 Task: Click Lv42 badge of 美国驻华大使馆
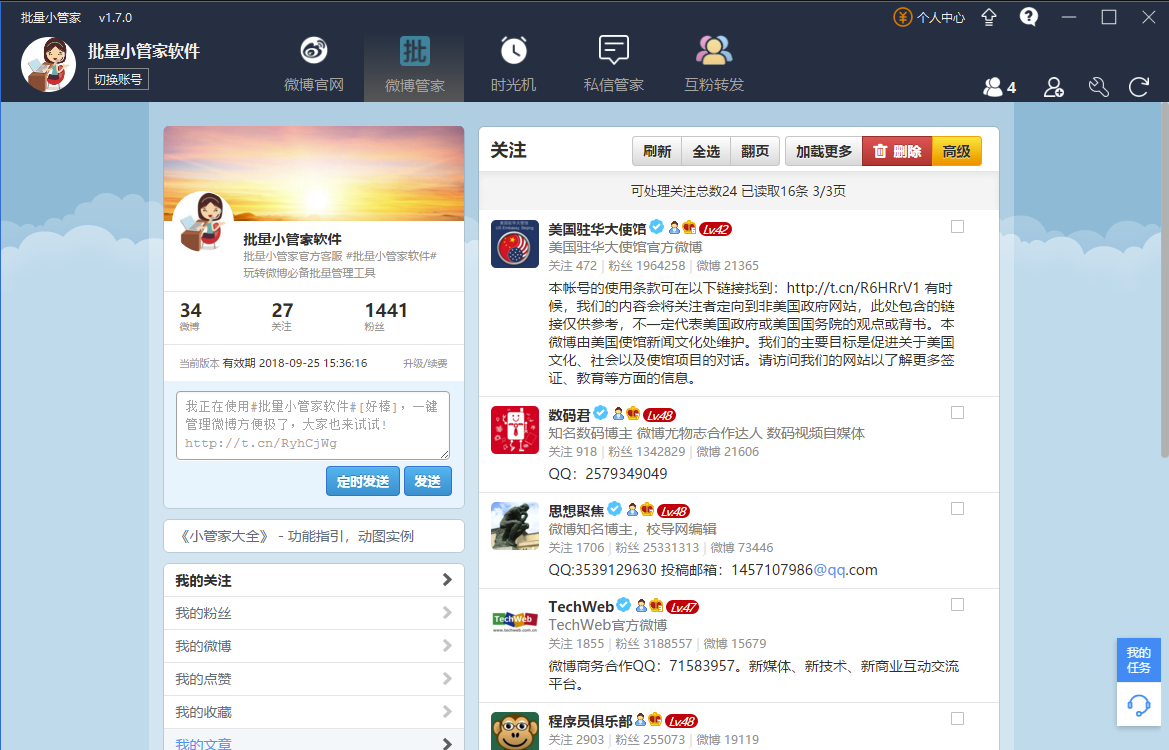[716, 229]
